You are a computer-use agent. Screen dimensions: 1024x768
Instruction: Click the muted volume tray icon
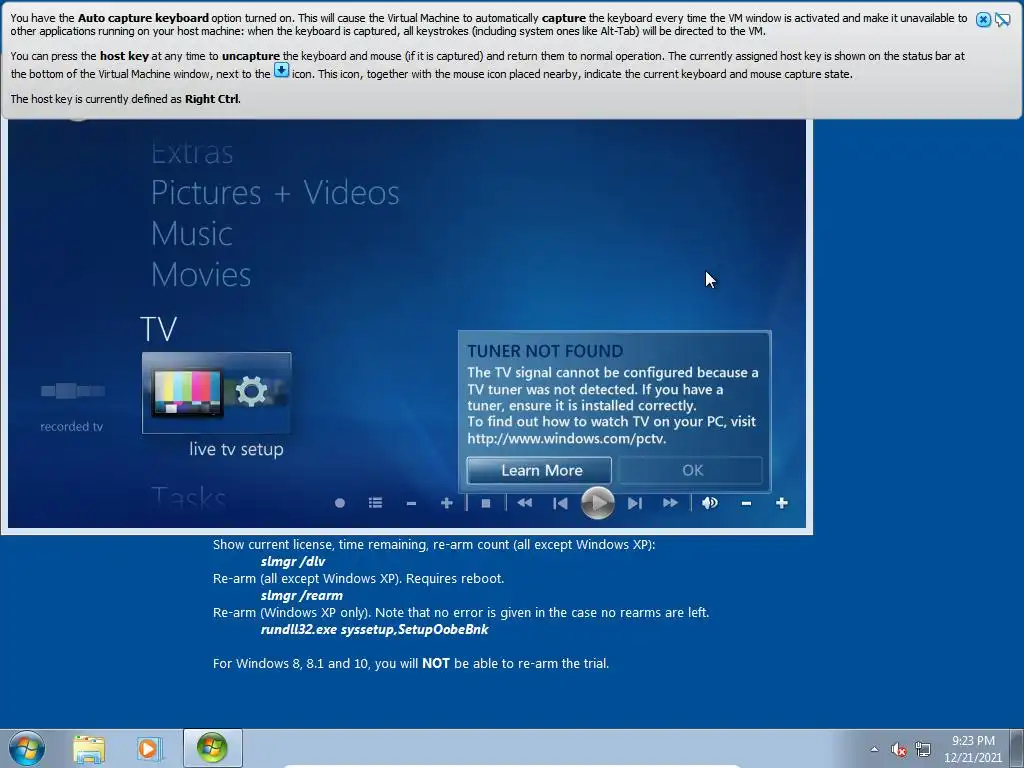pos(899,749)
